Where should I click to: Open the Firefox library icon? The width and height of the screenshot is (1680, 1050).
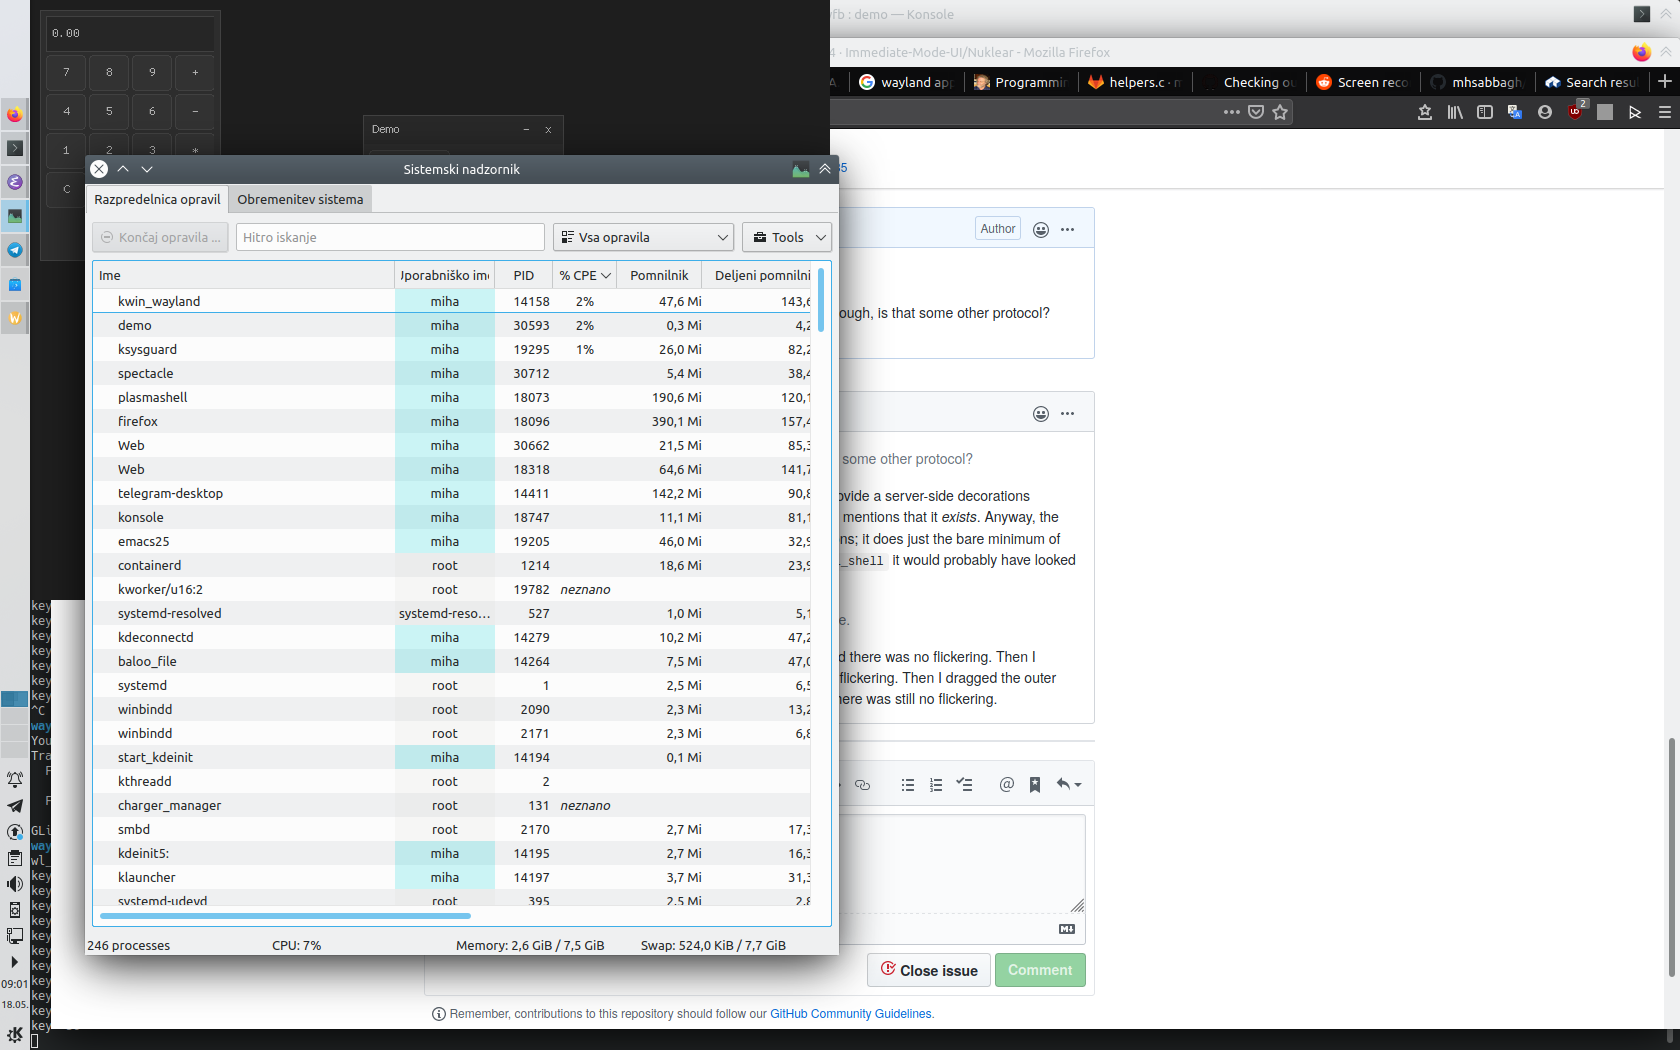[1455, 112]
